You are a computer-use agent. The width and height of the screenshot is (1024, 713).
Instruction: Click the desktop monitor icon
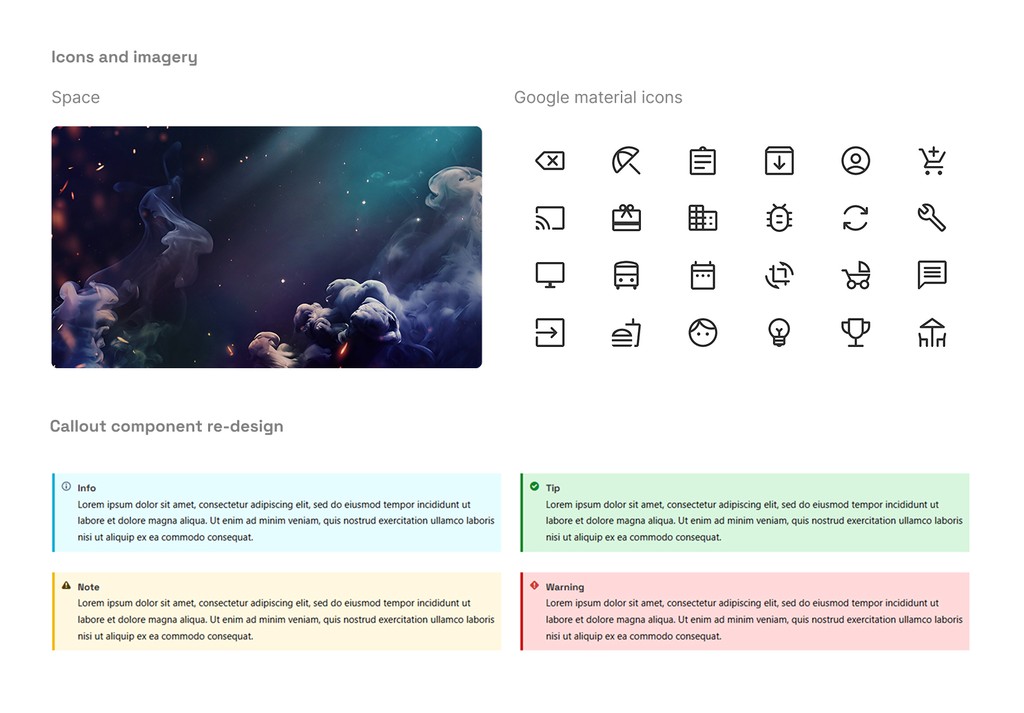[x=550, y=275]
